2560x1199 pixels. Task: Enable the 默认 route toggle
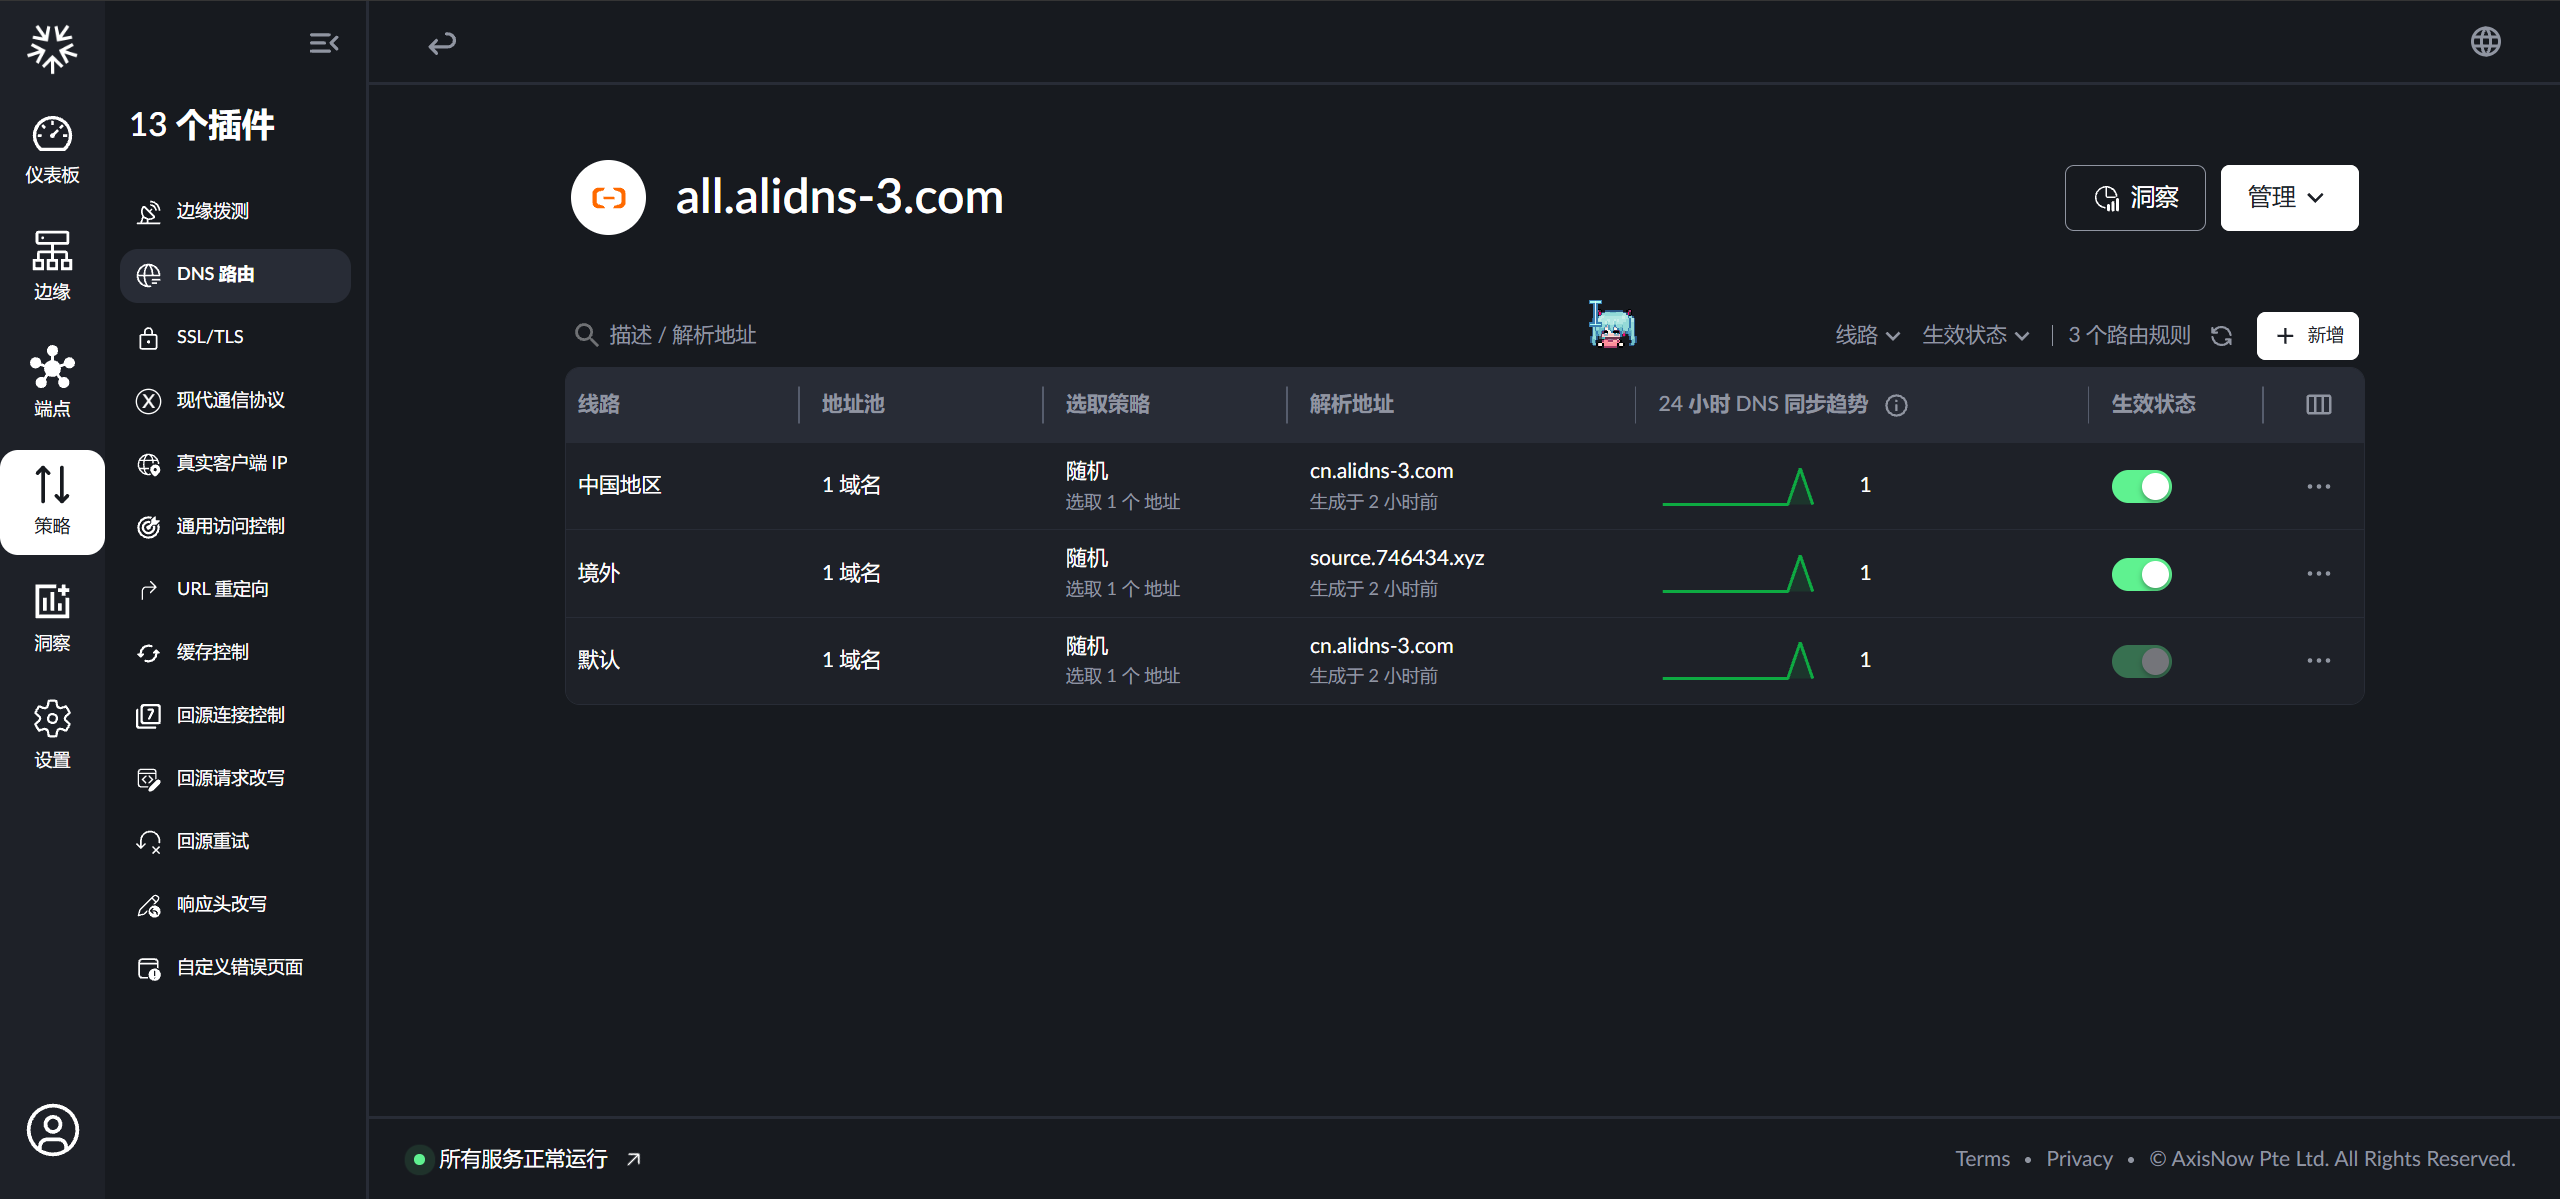[x=2141, y=661]
